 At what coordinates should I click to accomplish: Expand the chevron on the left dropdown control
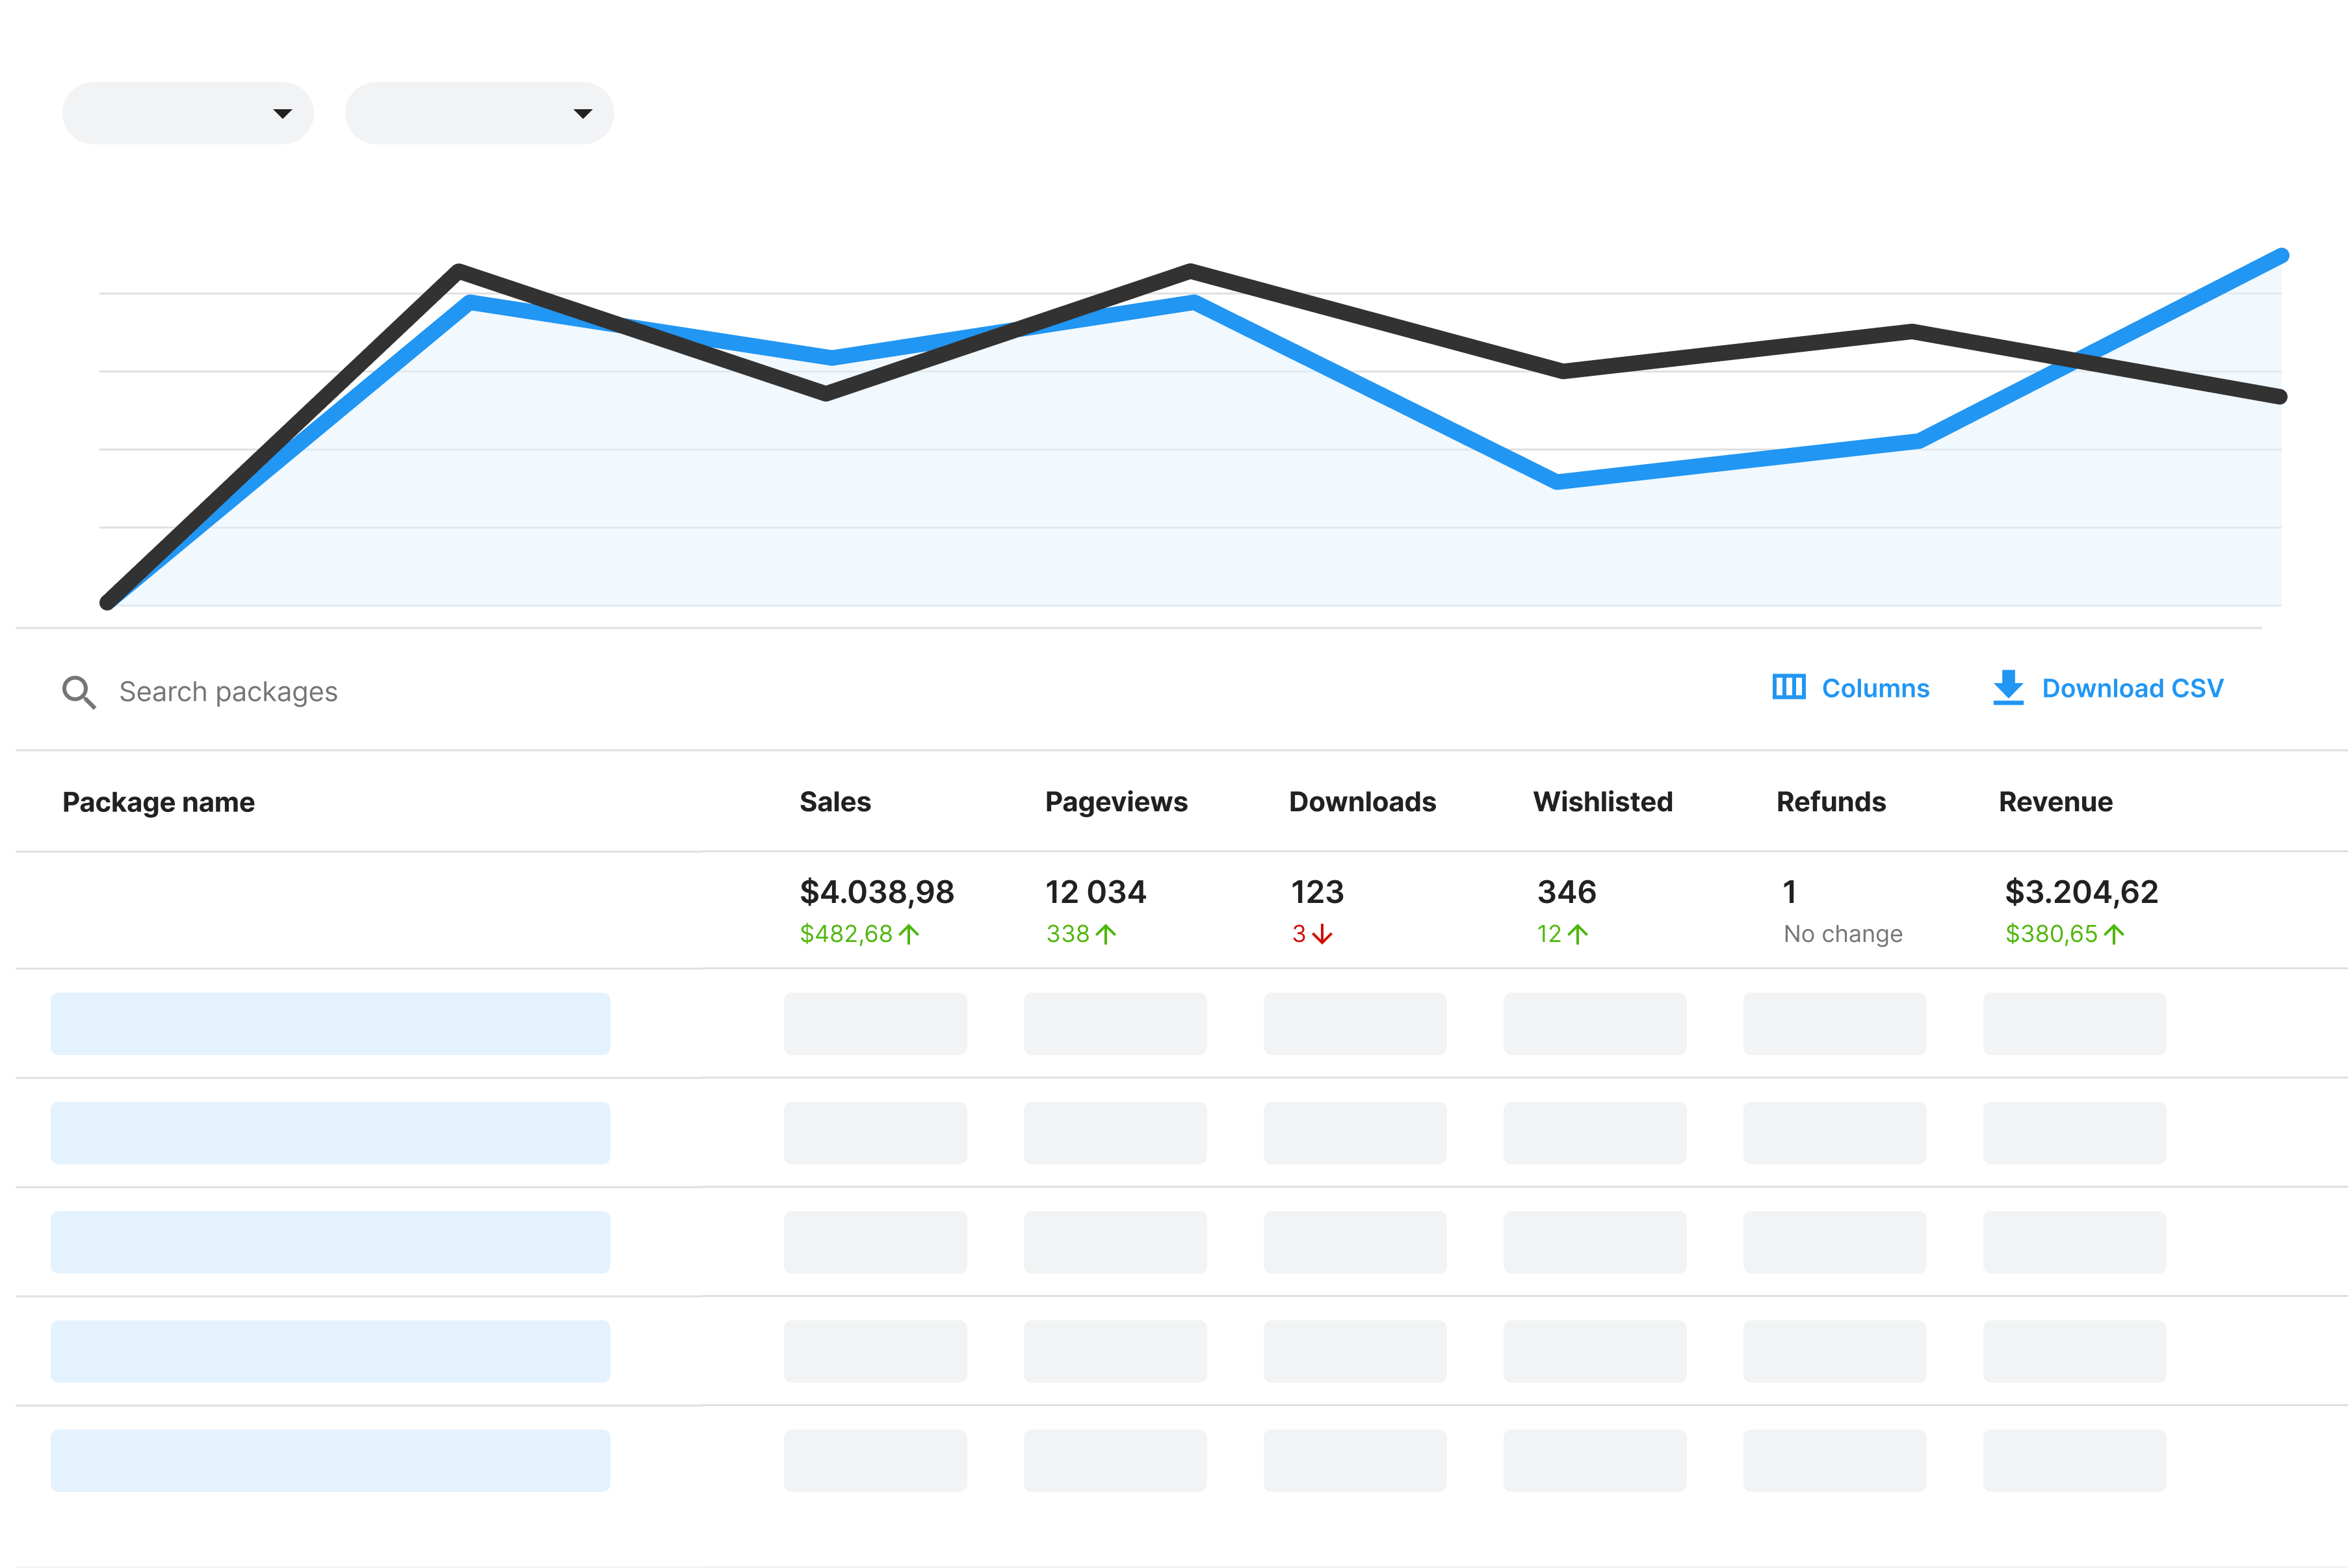coord(283,113)
